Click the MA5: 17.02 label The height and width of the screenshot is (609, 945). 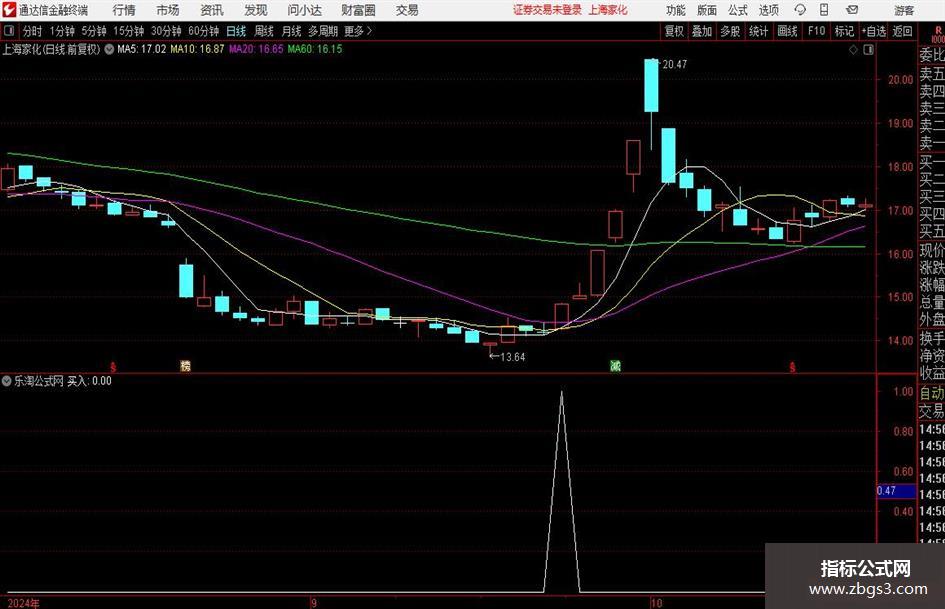click(x=141, y=49)
